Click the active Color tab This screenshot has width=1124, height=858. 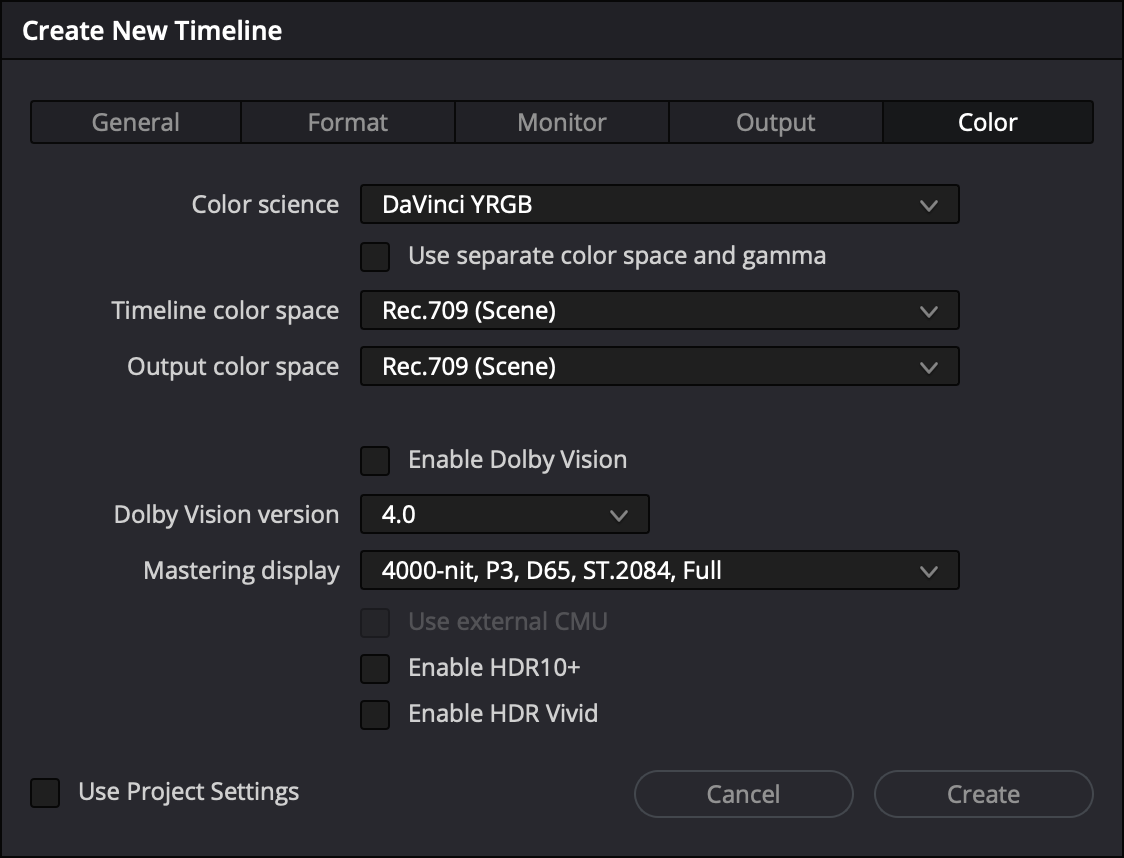click(988, 123)
